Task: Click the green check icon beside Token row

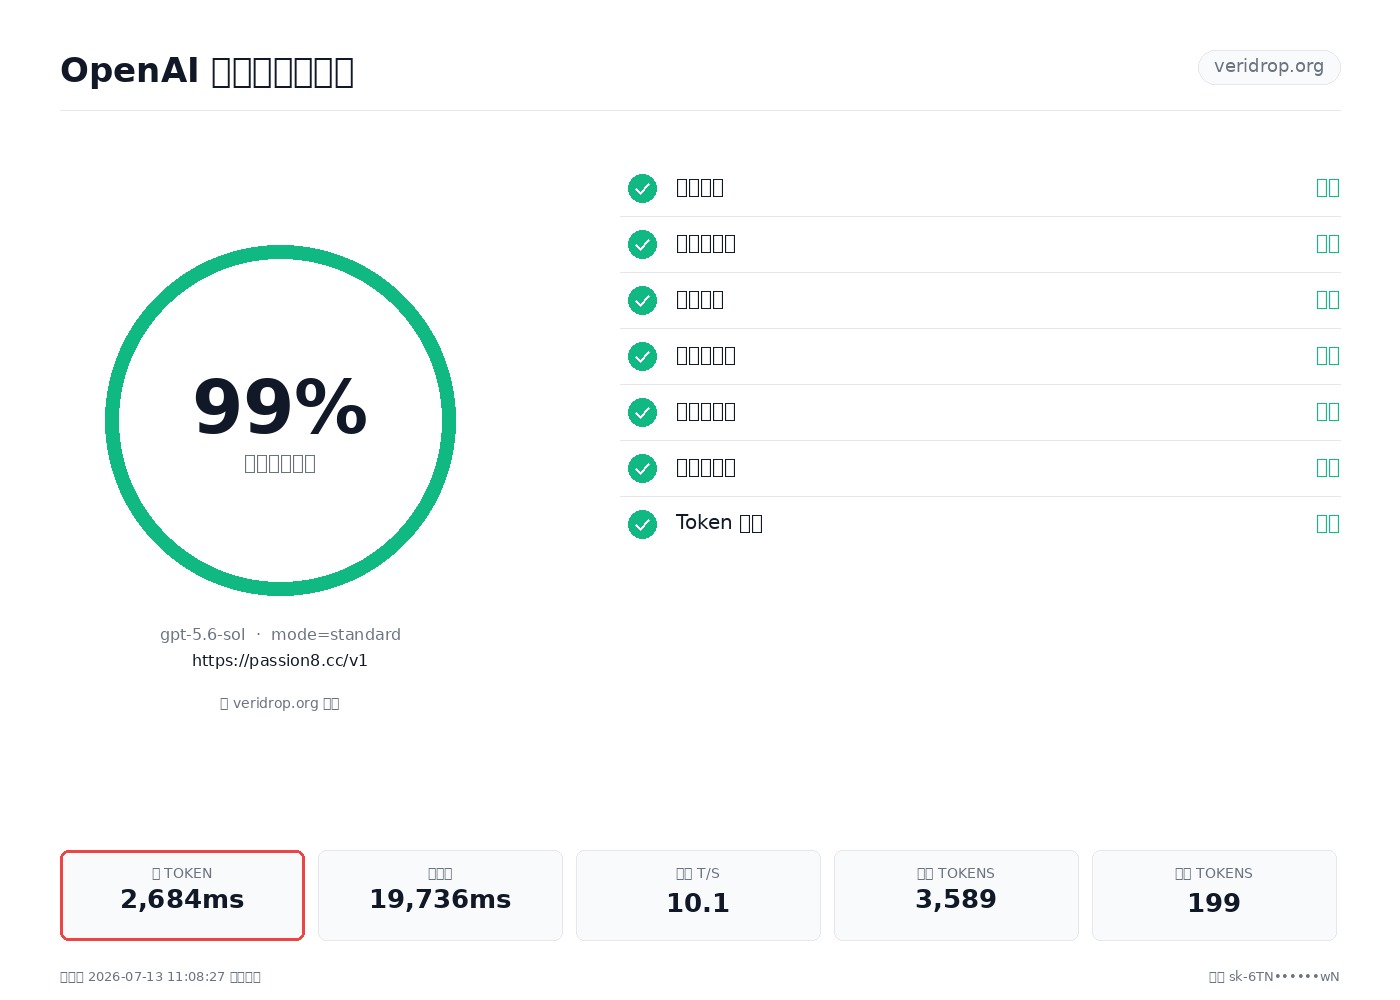Action: [x=642, y=524]
